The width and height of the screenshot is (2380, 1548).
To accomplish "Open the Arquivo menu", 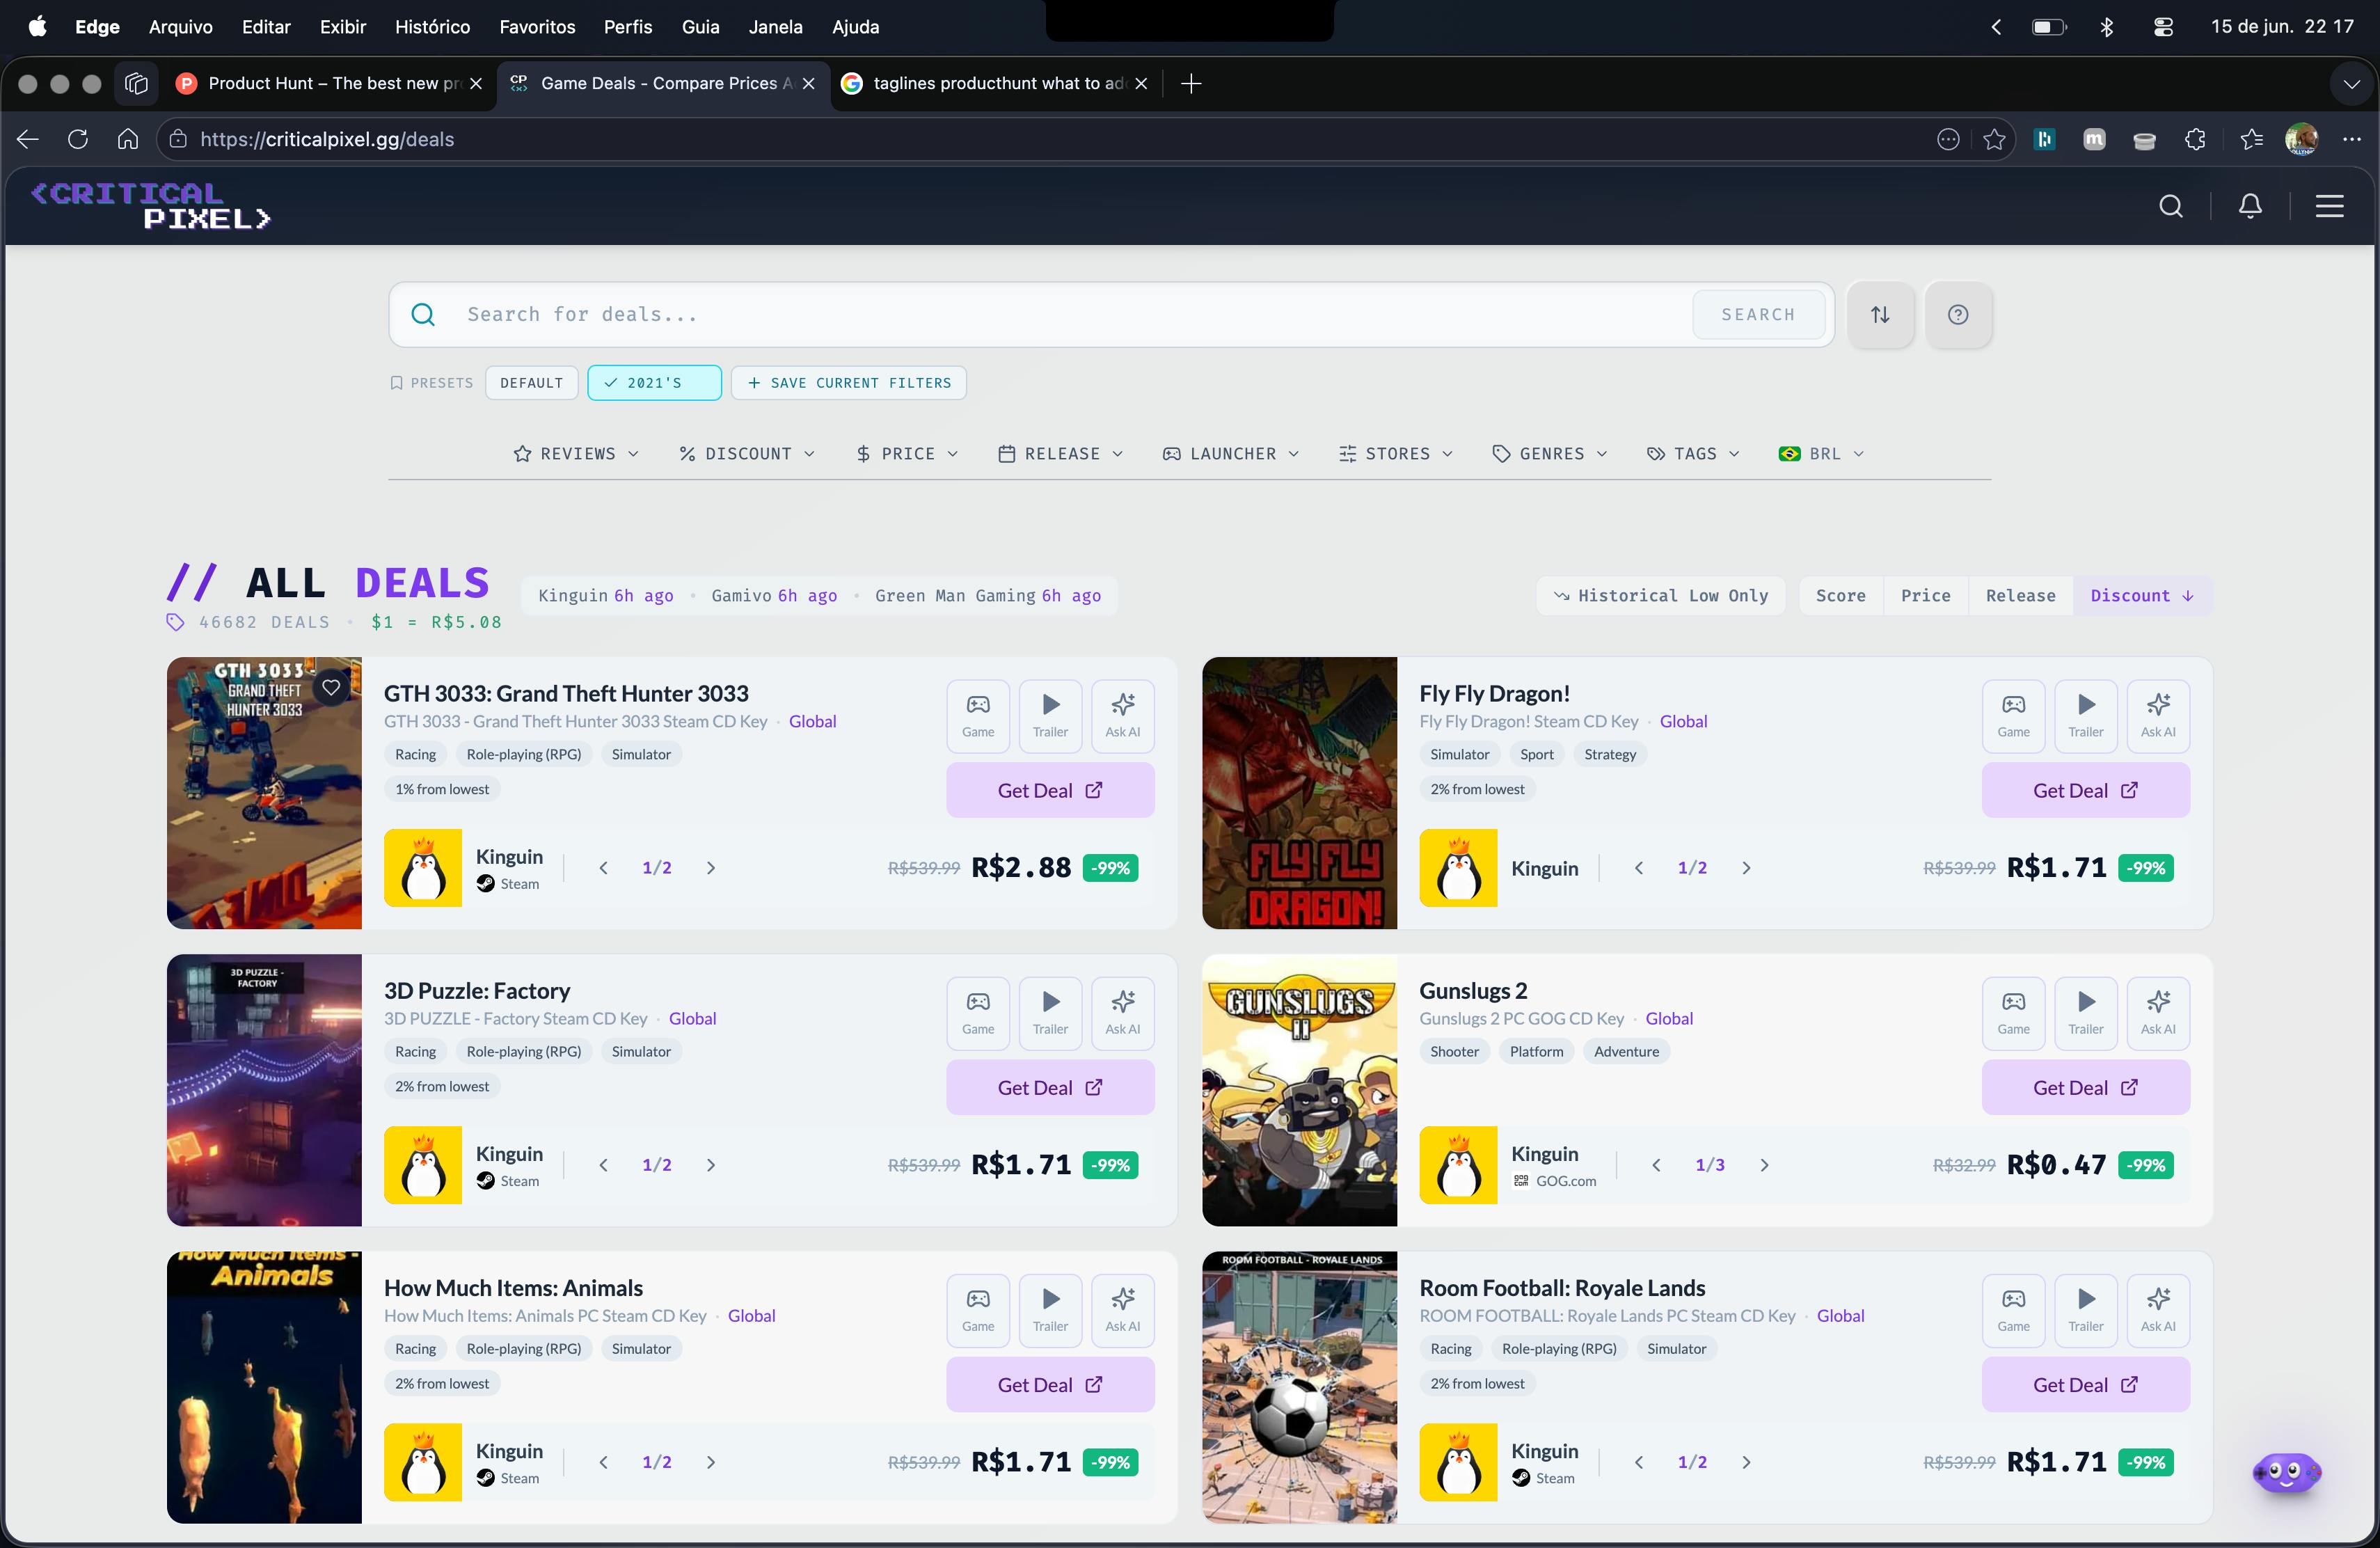I will (180, 27).
